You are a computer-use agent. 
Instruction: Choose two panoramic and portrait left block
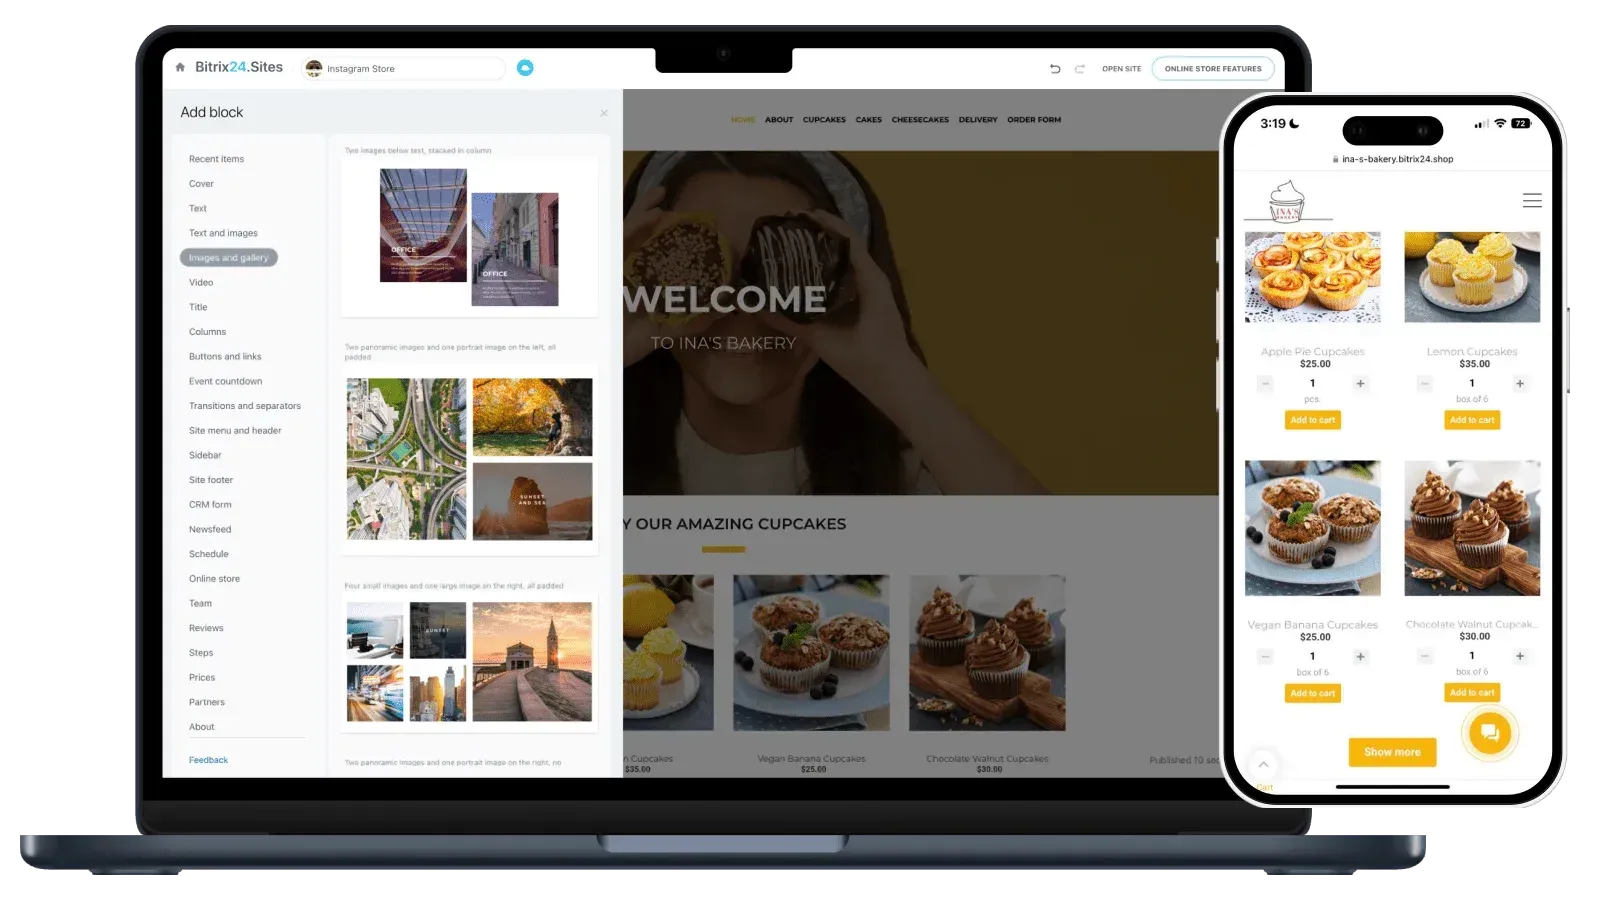coord(469,459)
